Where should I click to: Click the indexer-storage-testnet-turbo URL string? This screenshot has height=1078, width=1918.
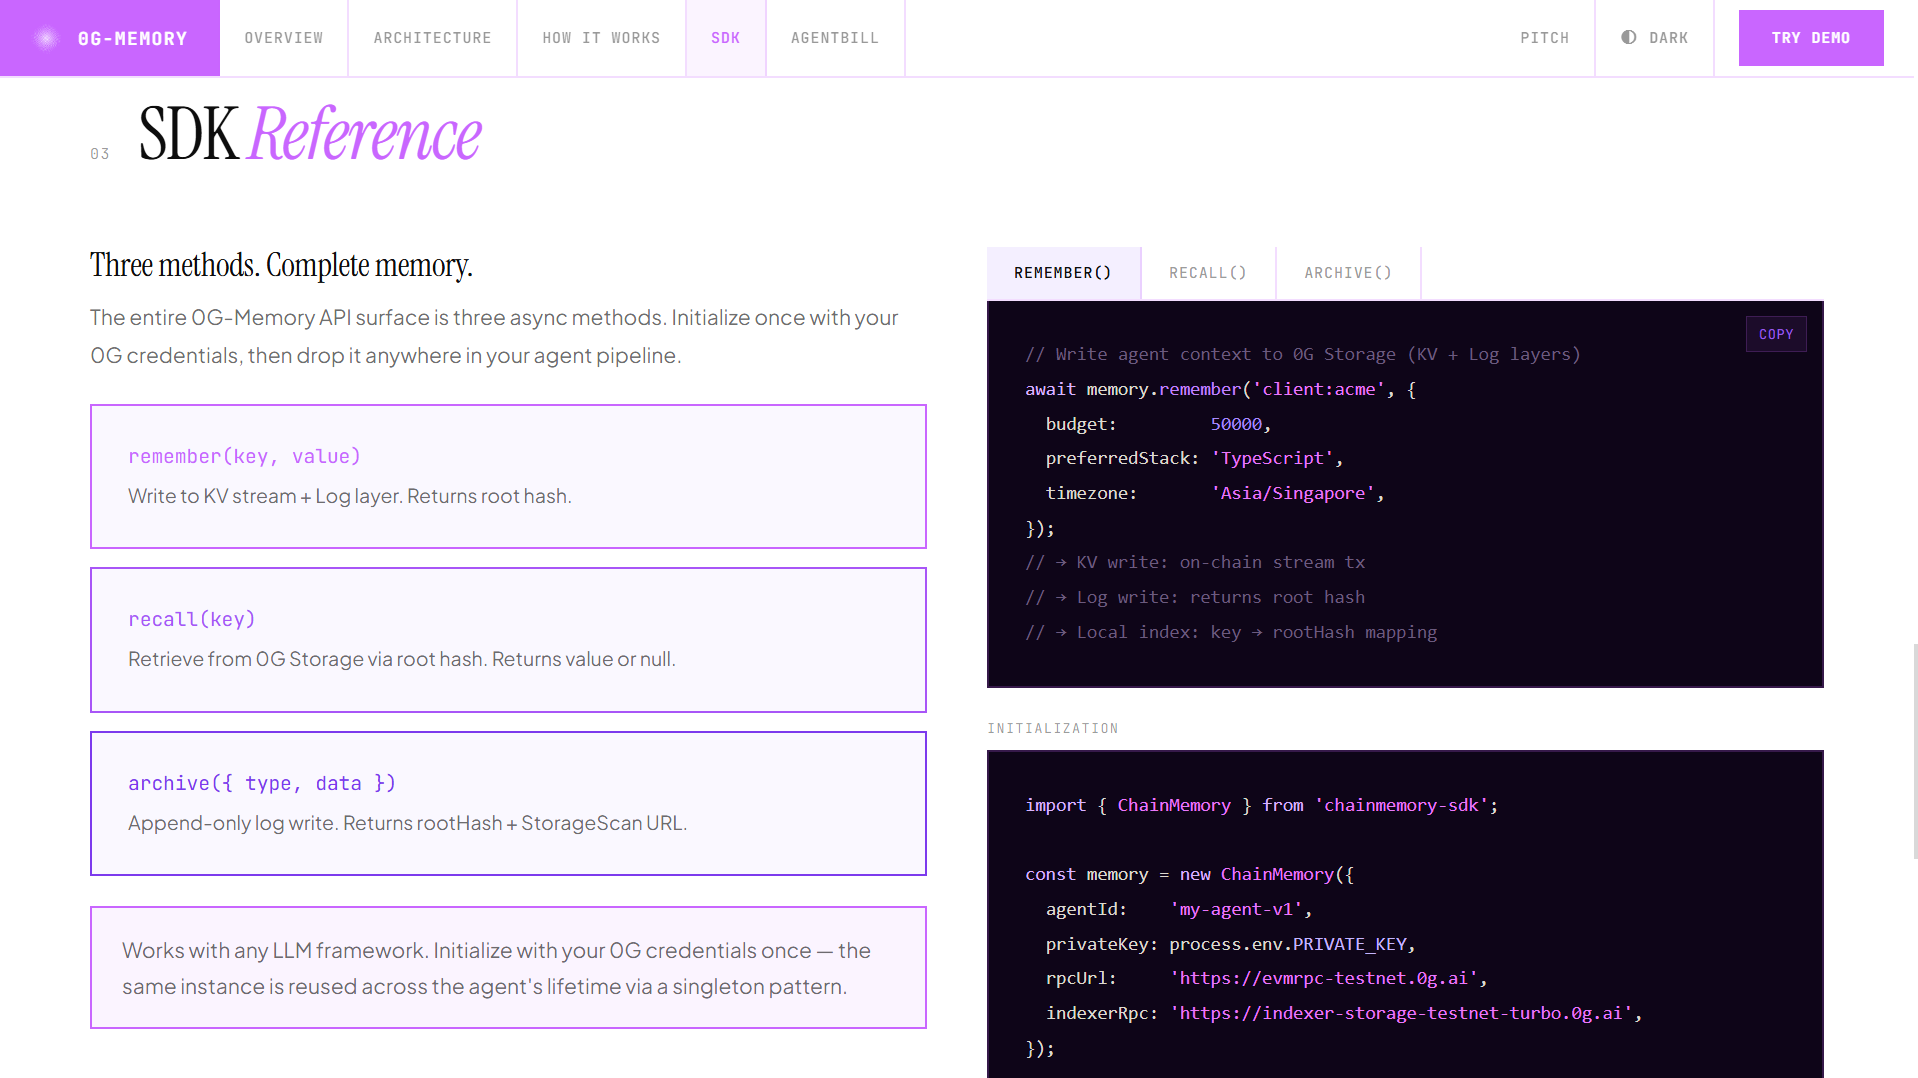1401,1013
